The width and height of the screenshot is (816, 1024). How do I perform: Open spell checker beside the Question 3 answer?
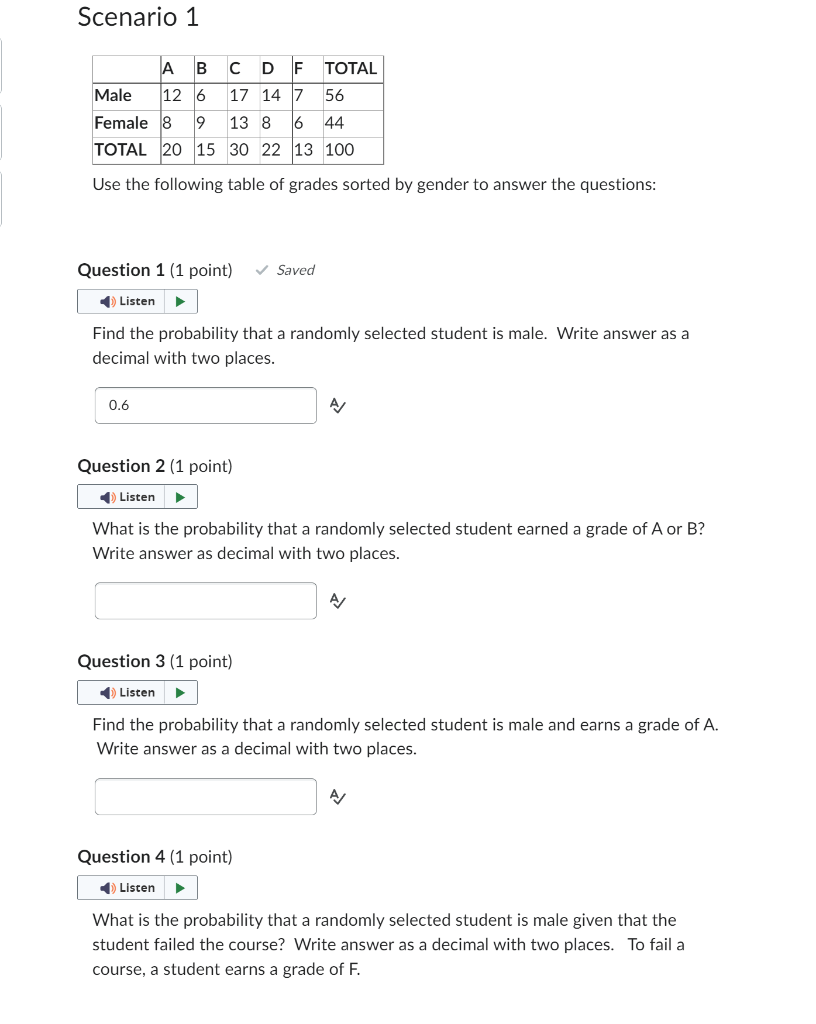coord(336,797)
